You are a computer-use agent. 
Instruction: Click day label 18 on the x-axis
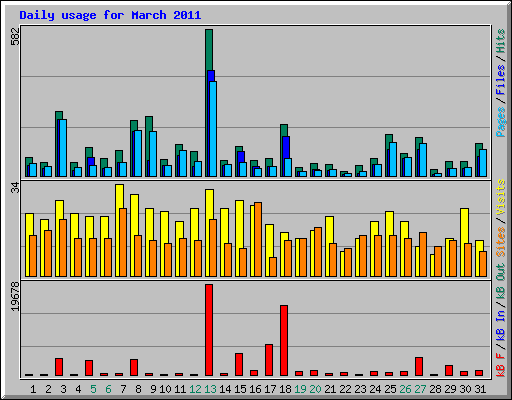click(285, 389)
